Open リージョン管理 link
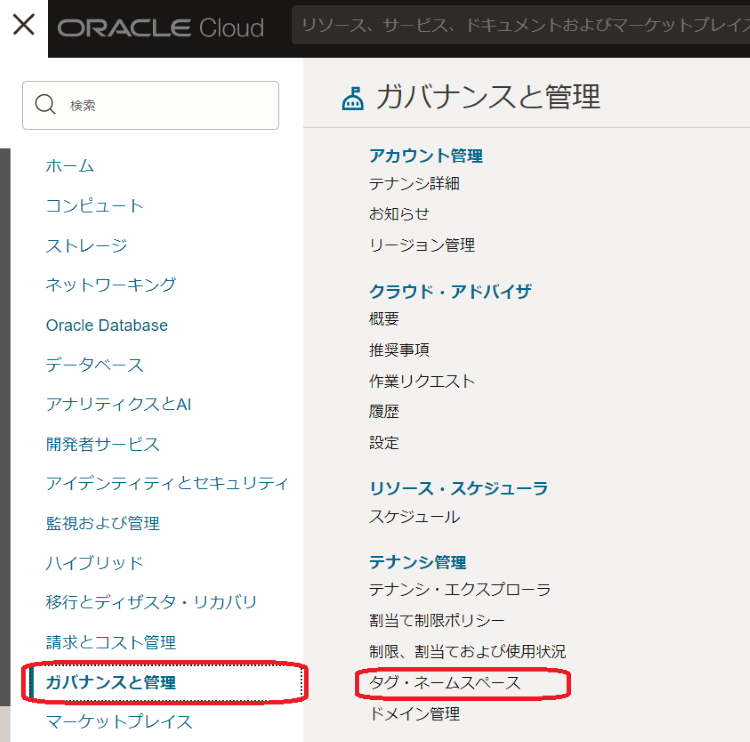Screen dimensions: 750x742 click(x=422, y=245)
